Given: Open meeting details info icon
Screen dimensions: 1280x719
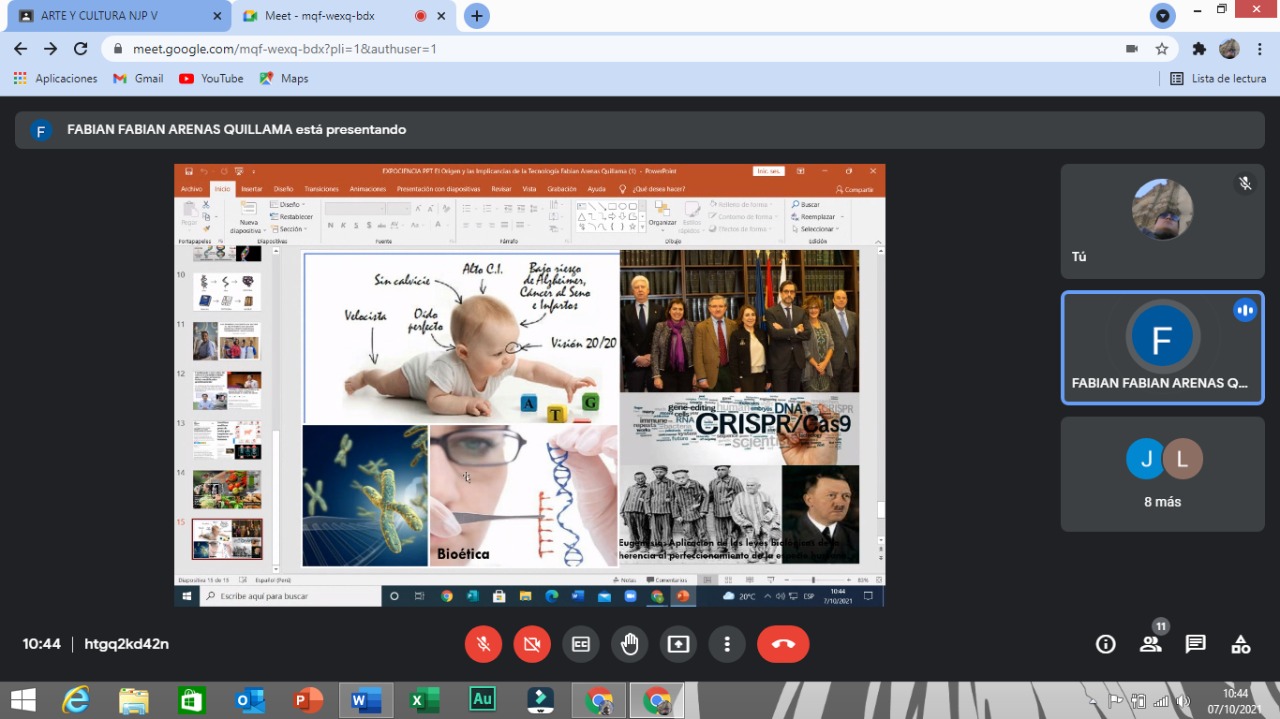Looking at the screenshot, I should click(1106, 644).
